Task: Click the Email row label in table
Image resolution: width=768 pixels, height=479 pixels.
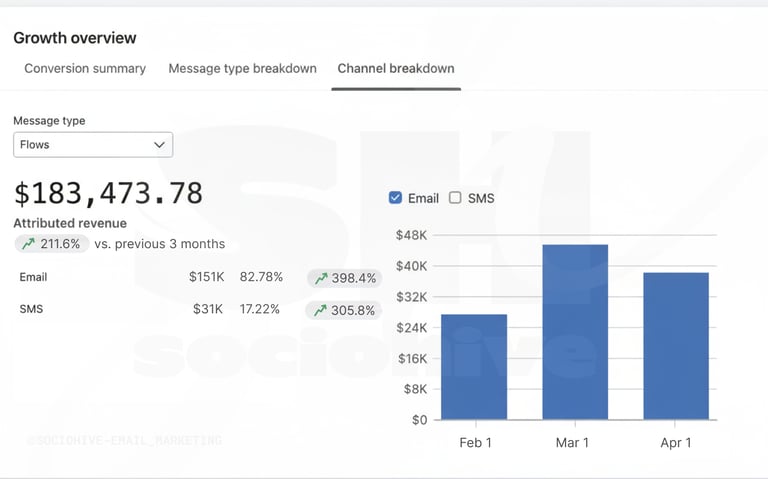Action: [33, 277]
